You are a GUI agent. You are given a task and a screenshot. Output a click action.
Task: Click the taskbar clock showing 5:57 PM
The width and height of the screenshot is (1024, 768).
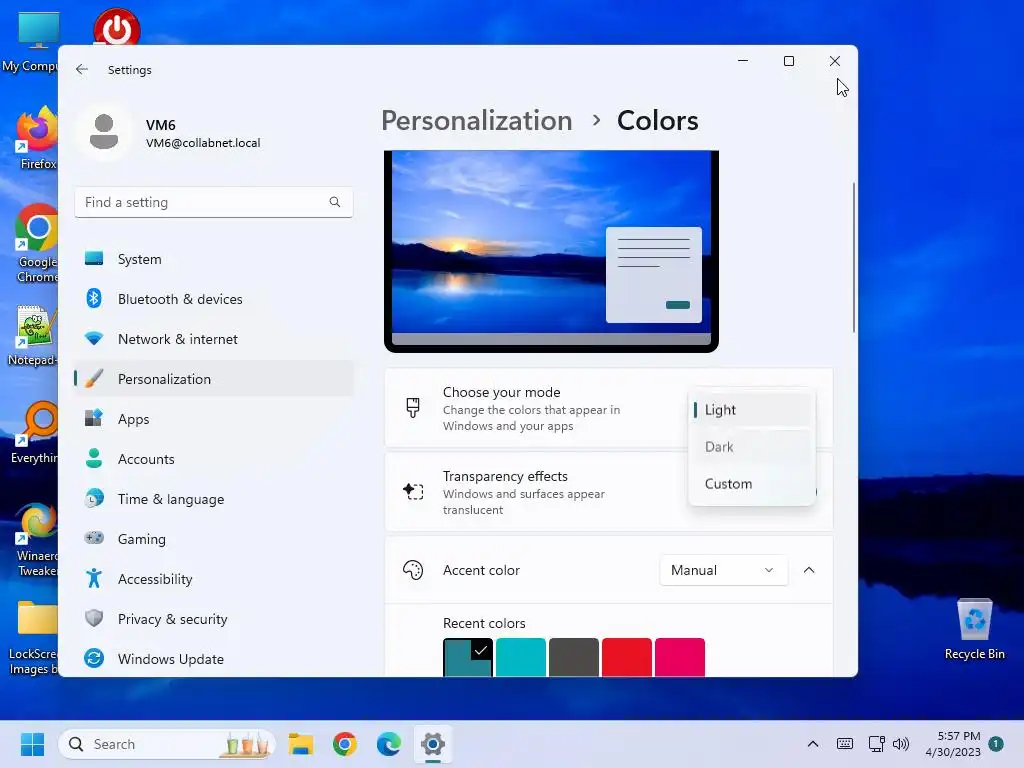point(953,744)
